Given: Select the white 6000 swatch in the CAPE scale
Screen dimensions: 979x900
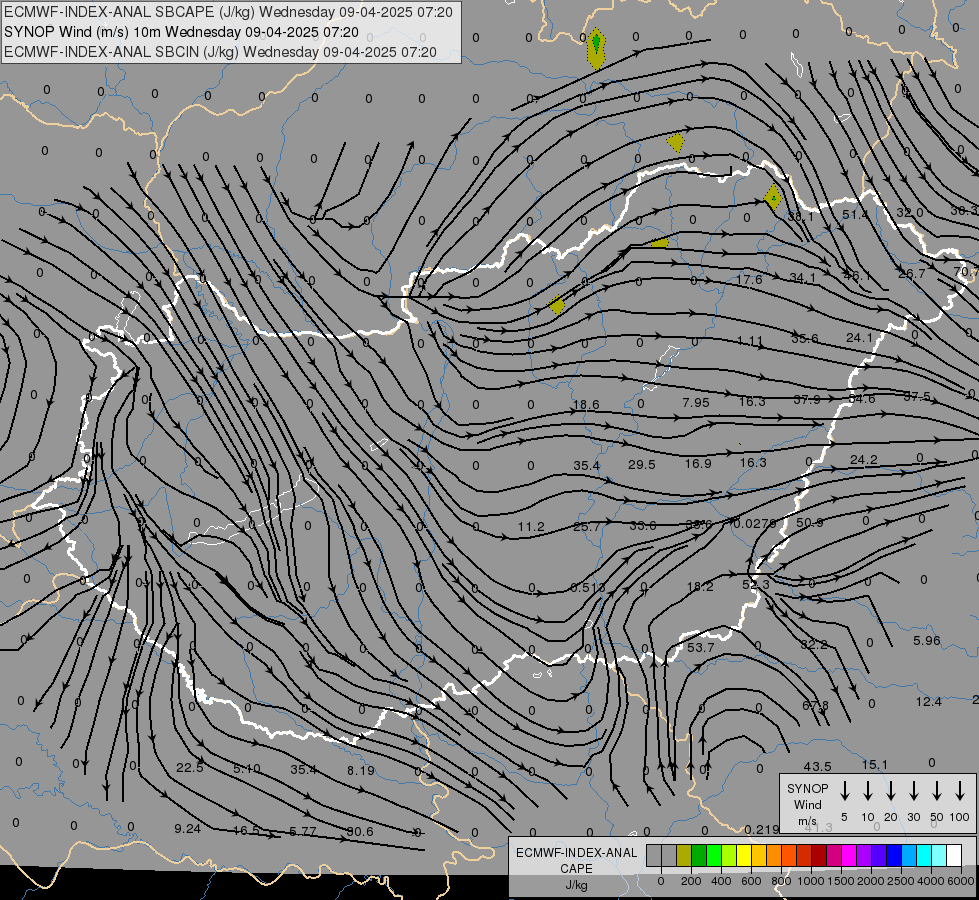Looking at the screenshot, I should tap(954, 856).
